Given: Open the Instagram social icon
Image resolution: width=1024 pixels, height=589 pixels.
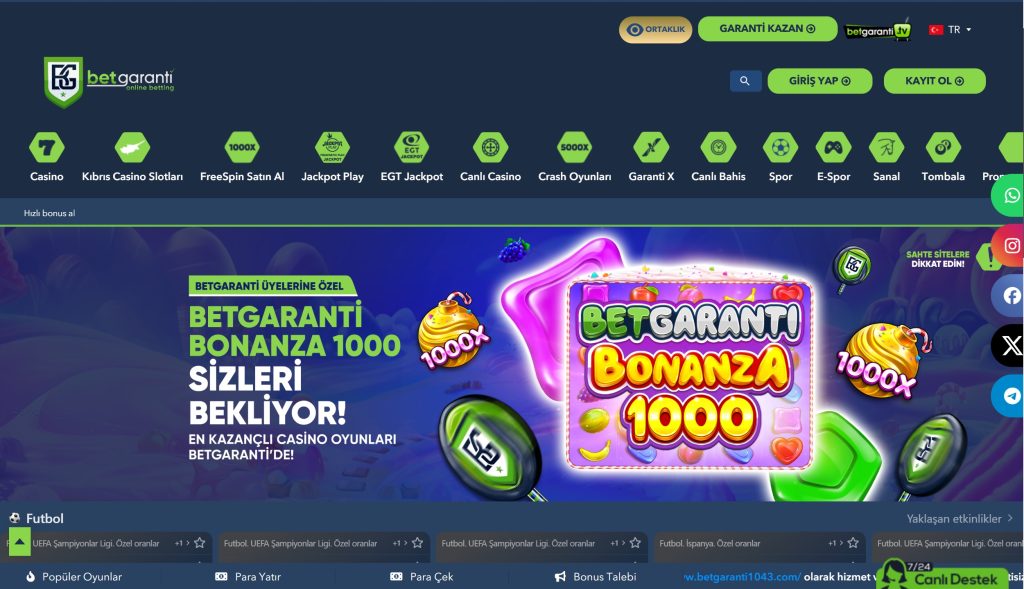Looking at the screenshot, I should (1010, 246).
